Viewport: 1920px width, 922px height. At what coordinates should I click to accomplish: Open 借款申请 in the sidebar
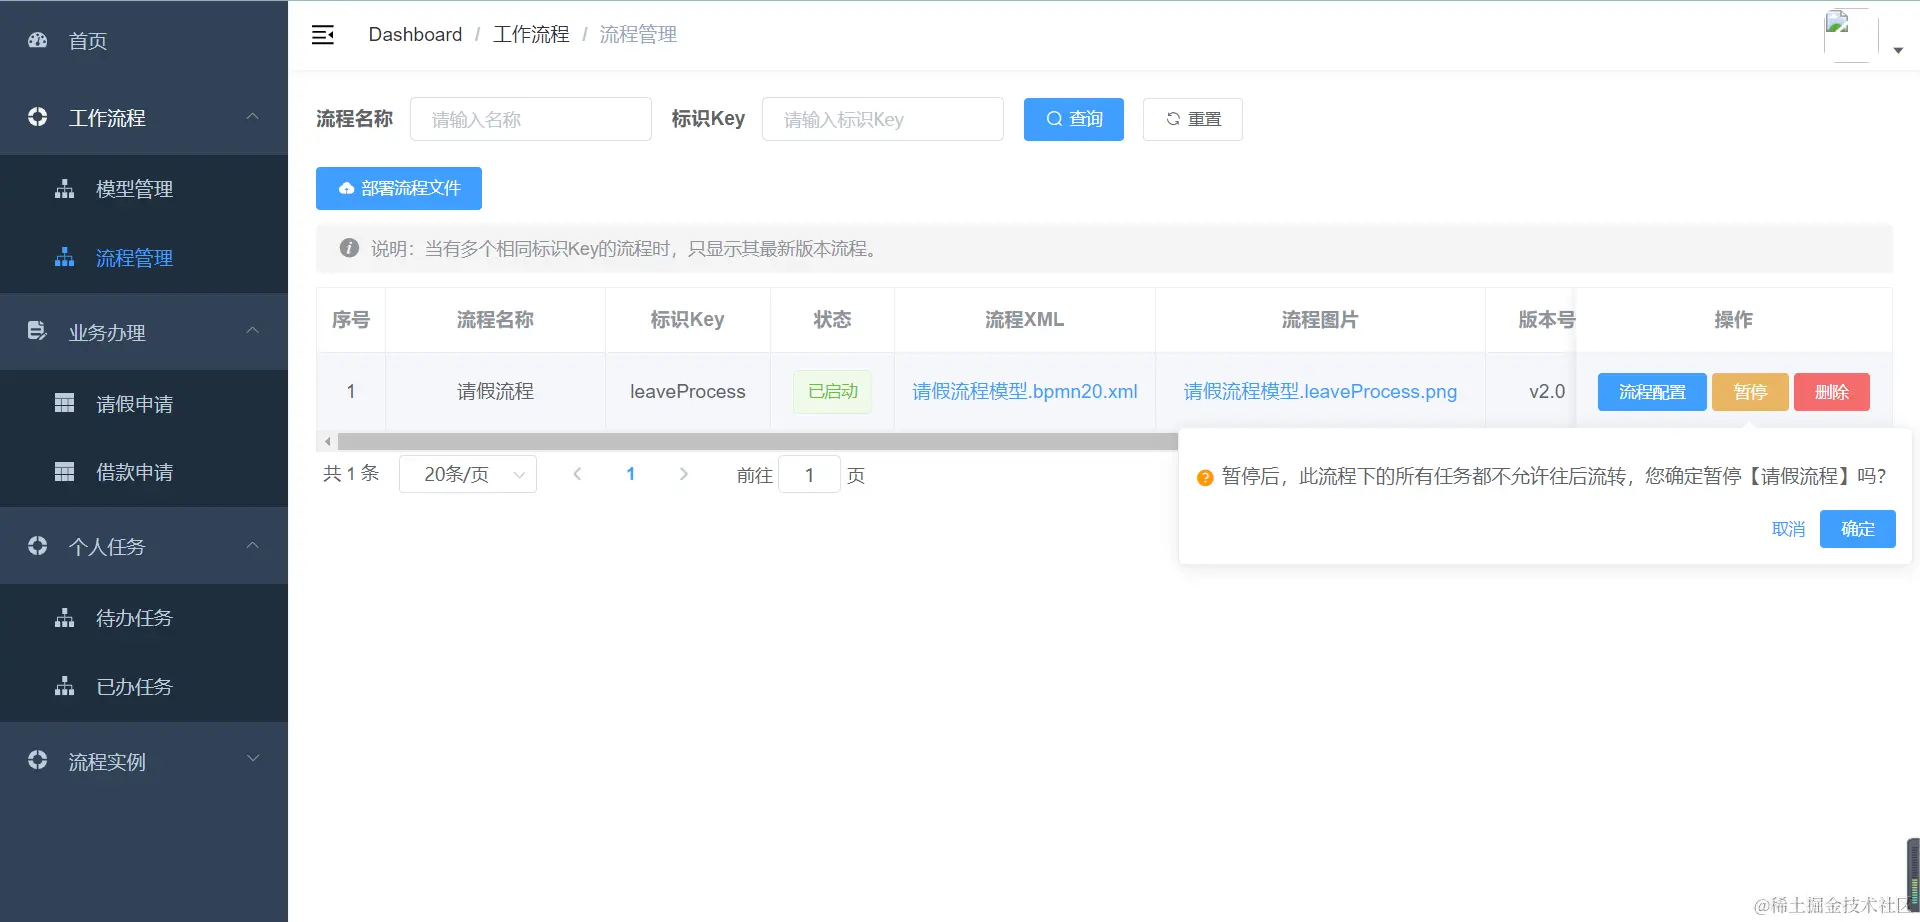(144, 472)
